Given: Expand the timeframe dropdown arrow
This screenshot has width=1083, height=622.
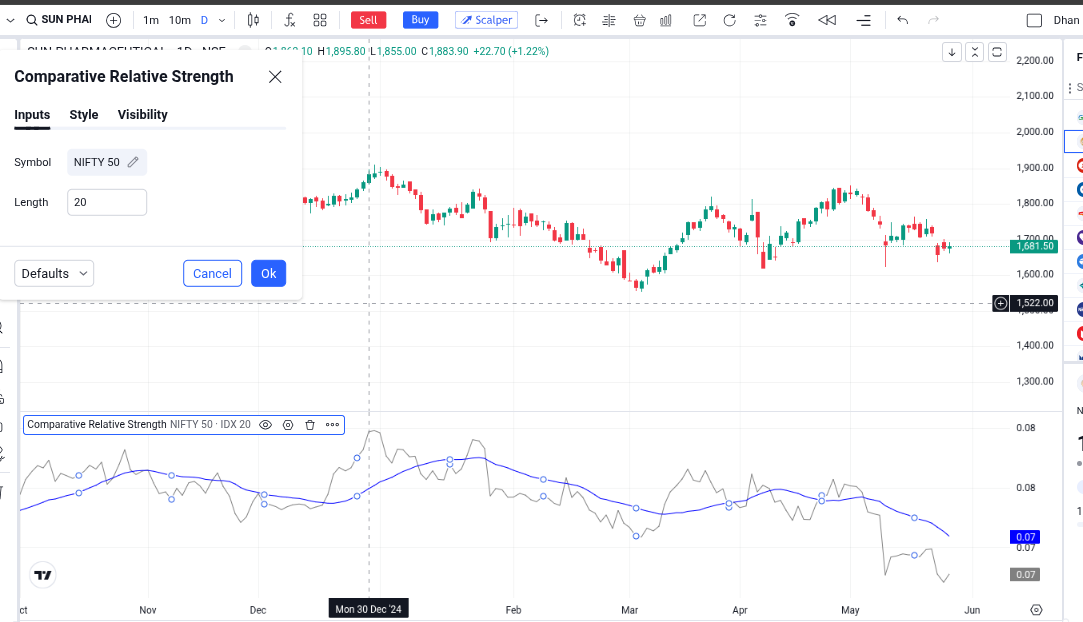Looking at the screenshot, I should pyautogui.click(x=222, y=21).
